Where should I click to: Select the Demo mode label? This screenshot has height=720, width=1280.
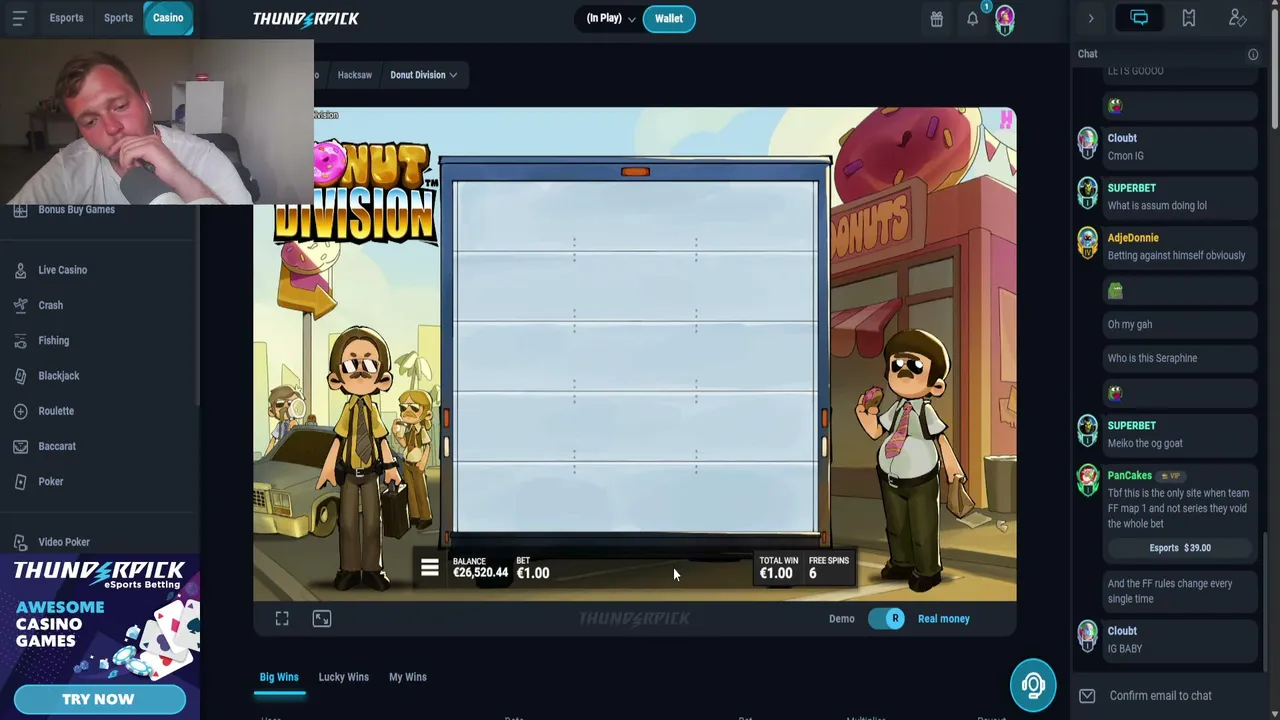click(x=841, y=619)
